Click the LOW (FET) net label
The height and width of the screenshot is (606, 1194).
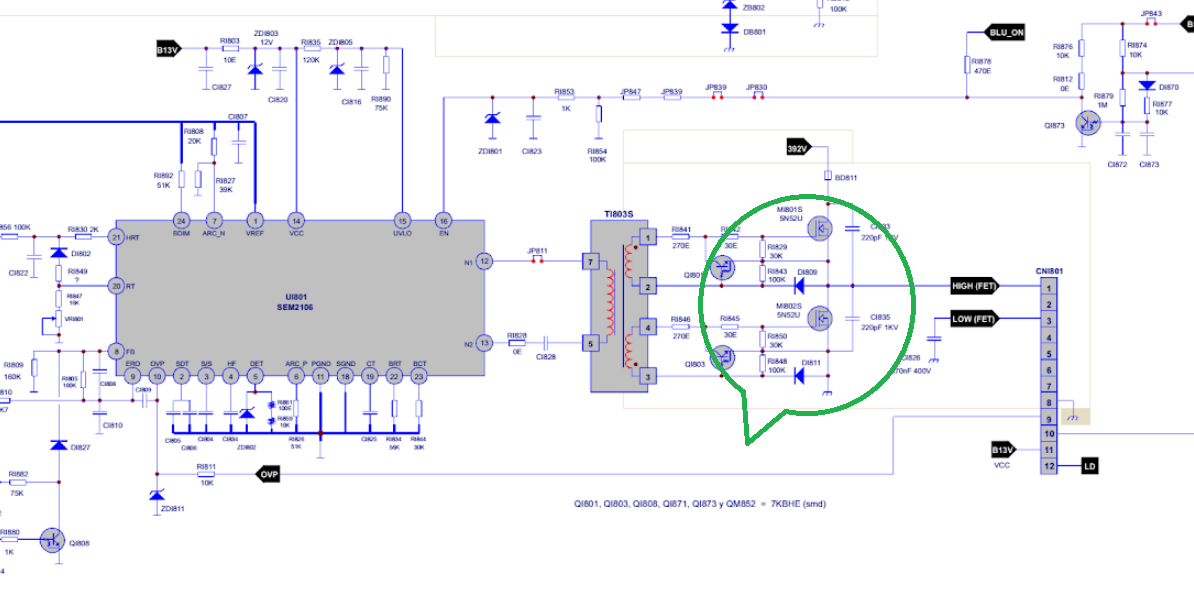(973, 318)
